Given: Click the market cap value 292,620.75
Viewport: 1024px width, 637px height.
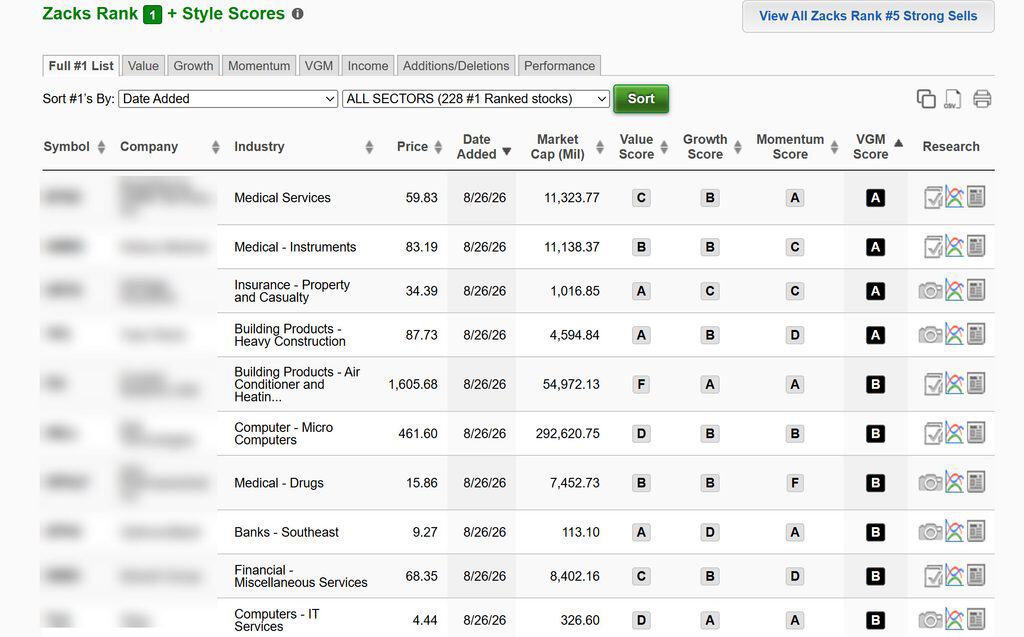Looking at the screenshot, I should point(568,433).
